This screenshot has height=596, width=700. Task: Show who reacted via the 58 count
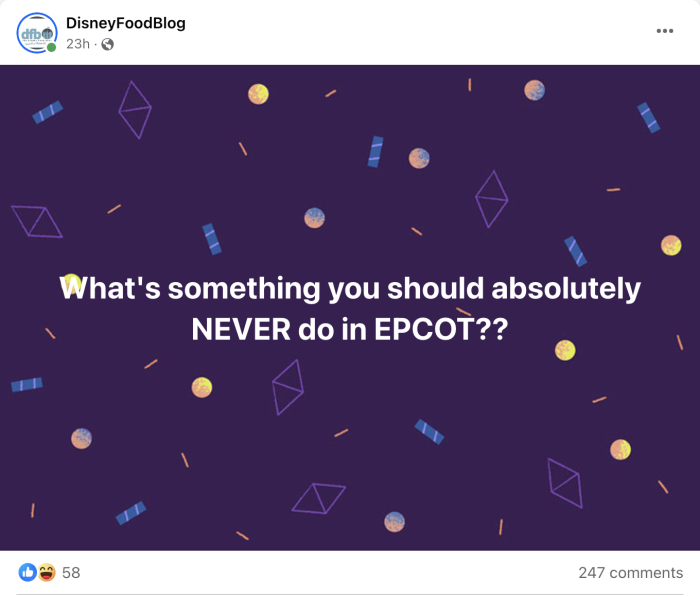71,573
